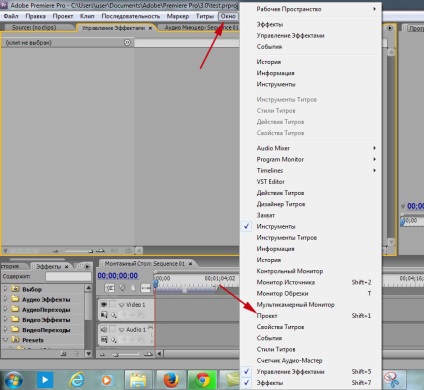Expand the Аудио Эффекты folder

(x=5, y=299)
